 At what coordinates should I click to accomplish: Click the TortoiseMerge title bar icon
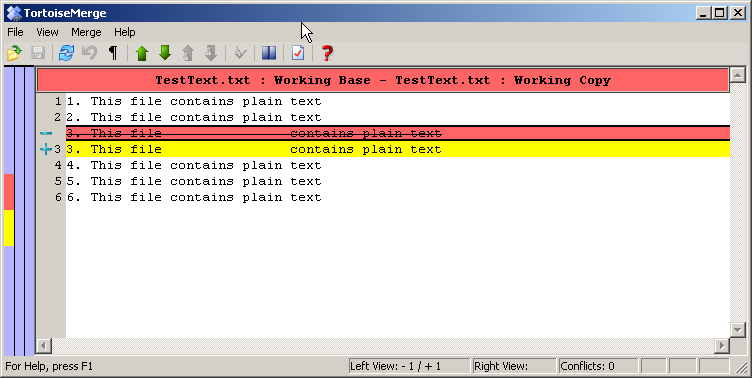click(x=14, y=13)
